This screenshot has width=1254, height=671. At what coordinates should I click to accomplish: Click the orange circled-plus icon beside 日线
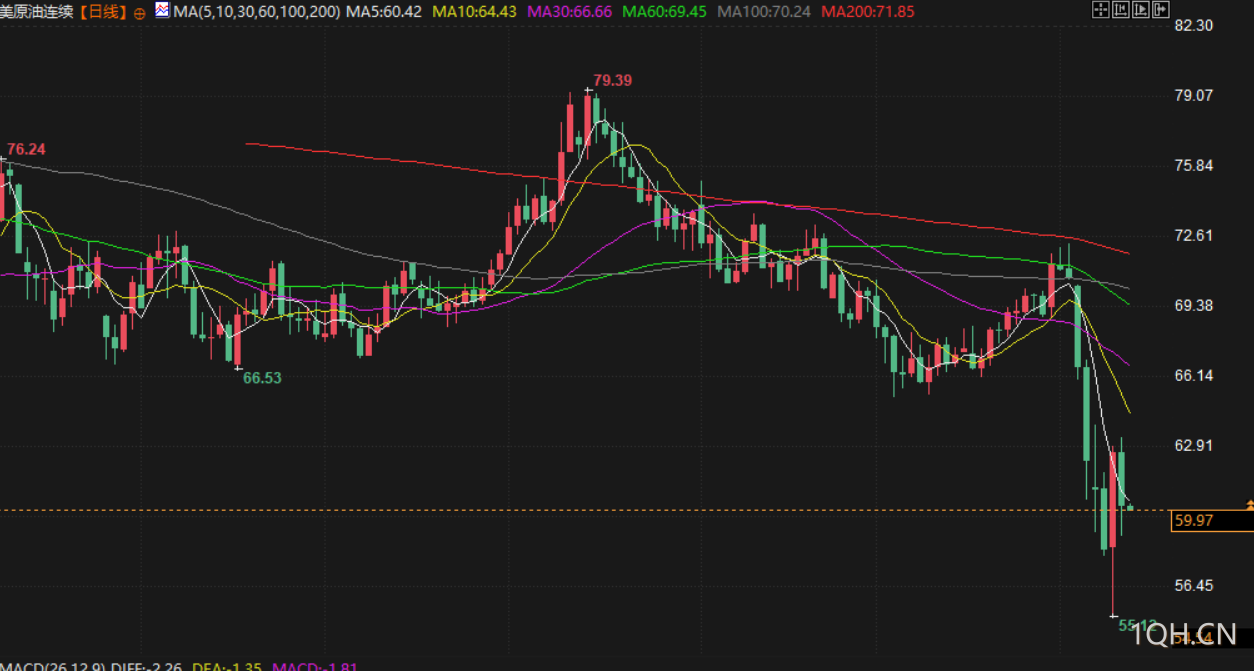138,13
